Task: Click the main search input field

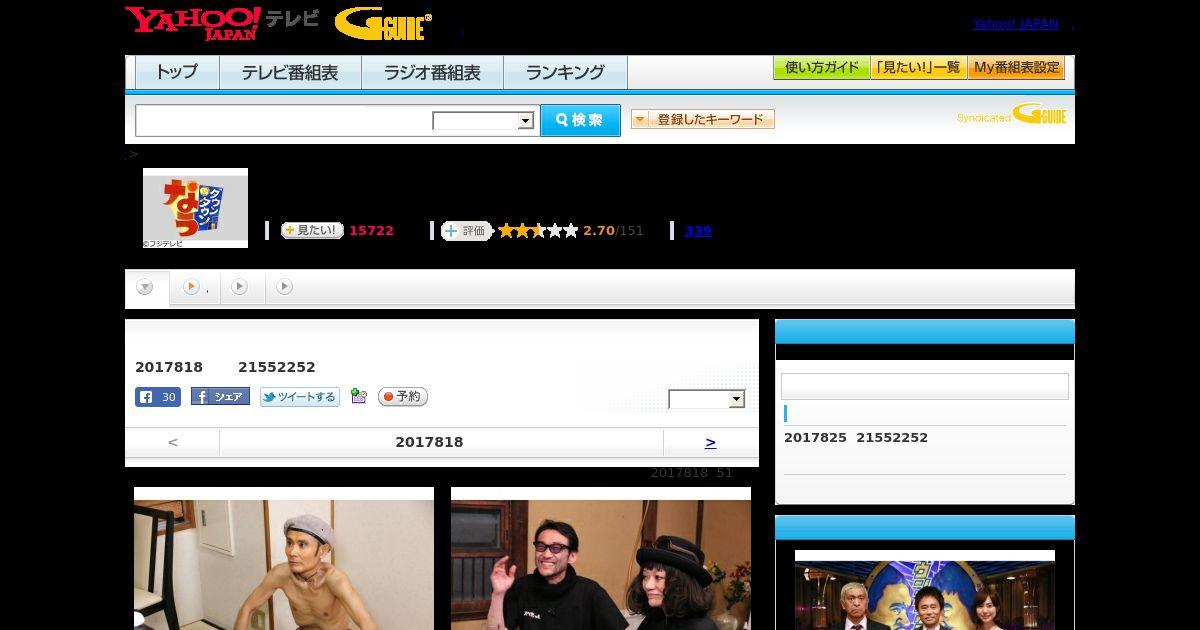Action: coord(284,120)
